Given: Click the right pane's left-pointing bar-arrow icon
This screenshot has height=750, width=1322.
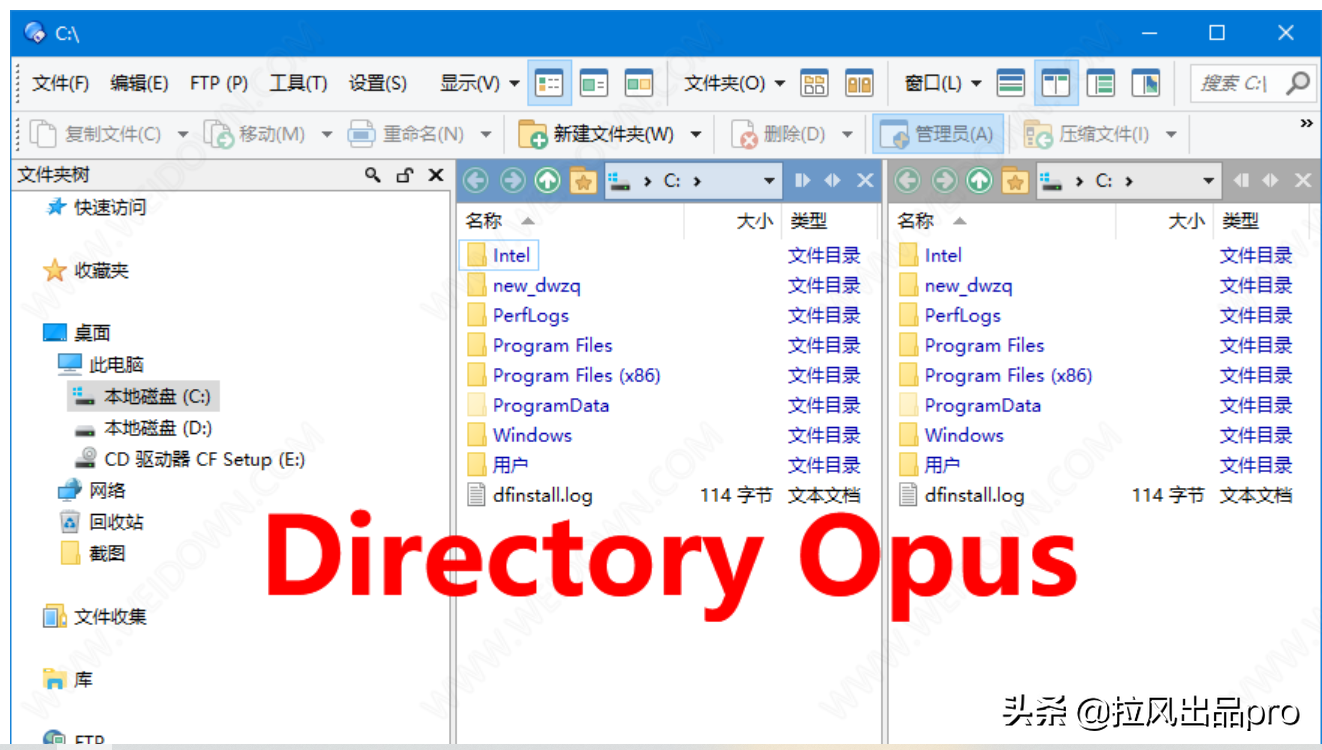Looking at the screenshot, I should tap(1240, 180).
